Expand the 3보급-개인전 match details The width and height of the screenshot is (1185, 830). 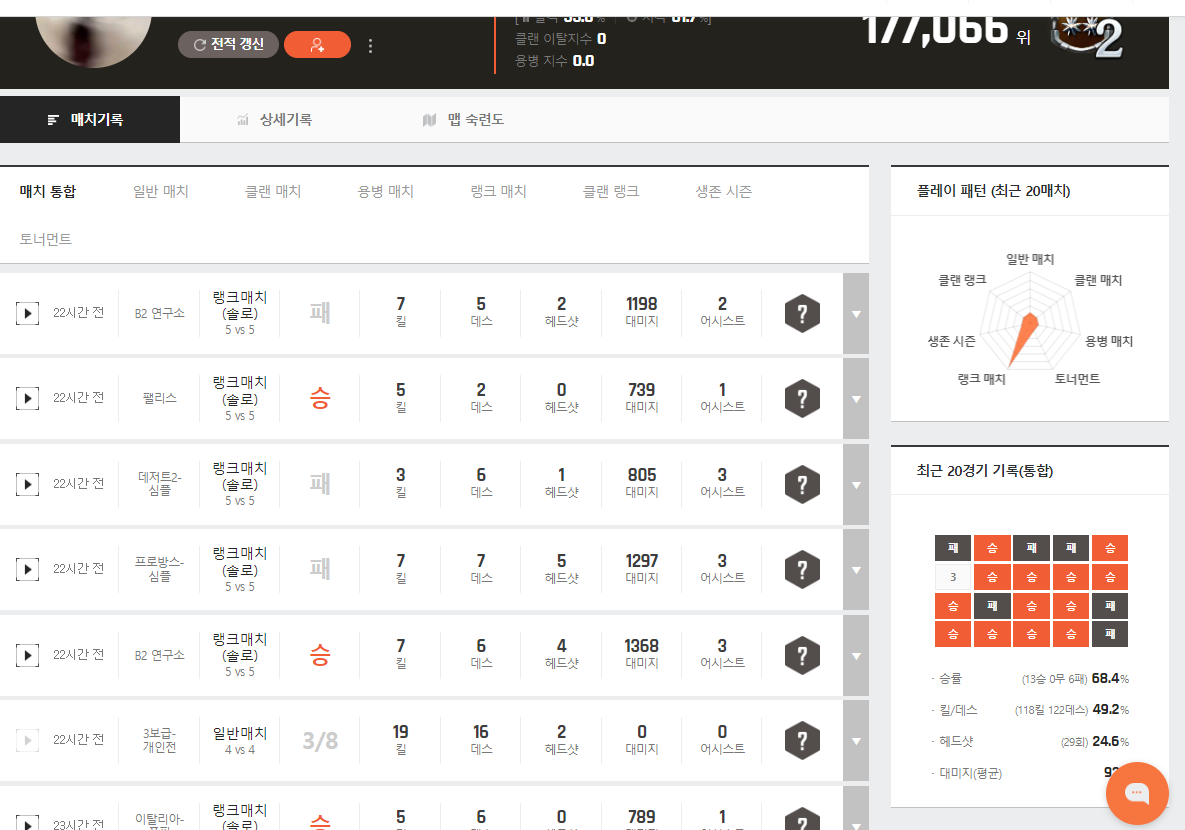855,740
